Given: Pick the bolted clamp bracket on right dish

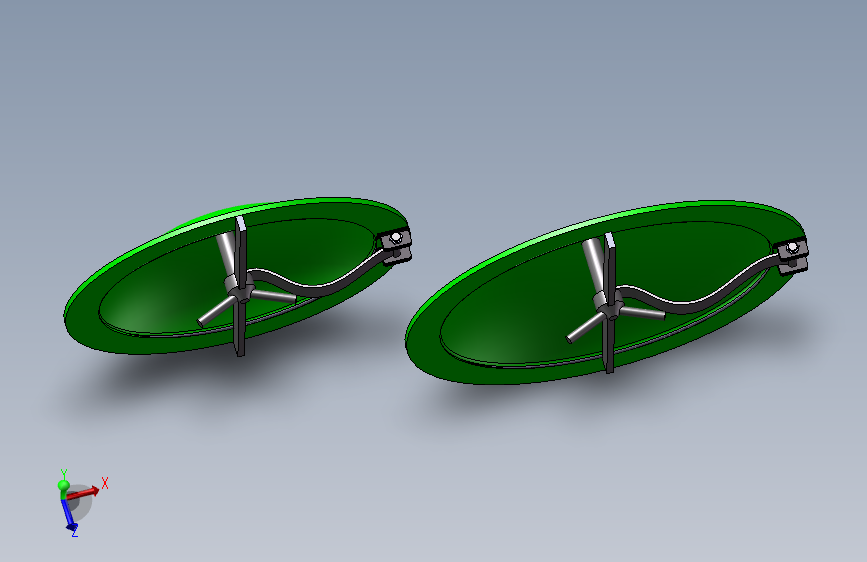Looking at the screenshot, I should 792,254.
